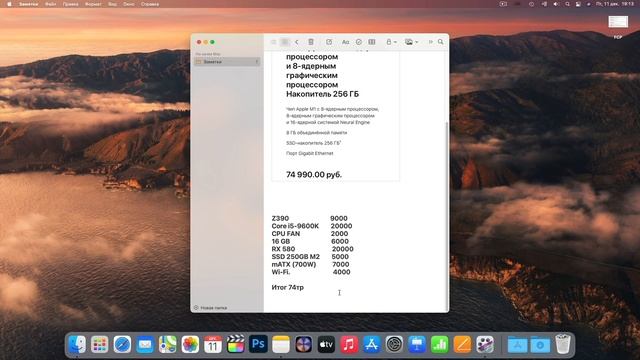This screenshot has width=640, height=360.
Task: Open Photoshop from the Dock
Action: (x=258, y=344)
